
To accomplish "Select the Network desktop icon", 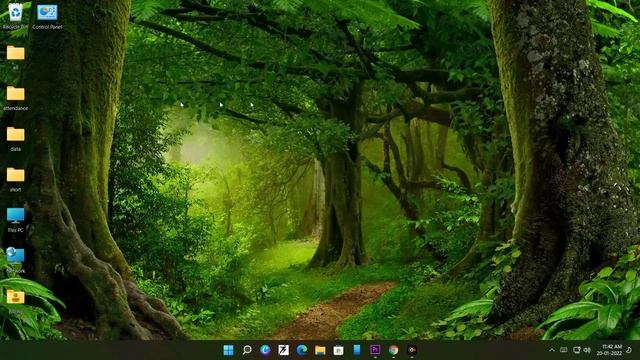I will point(16,260).
